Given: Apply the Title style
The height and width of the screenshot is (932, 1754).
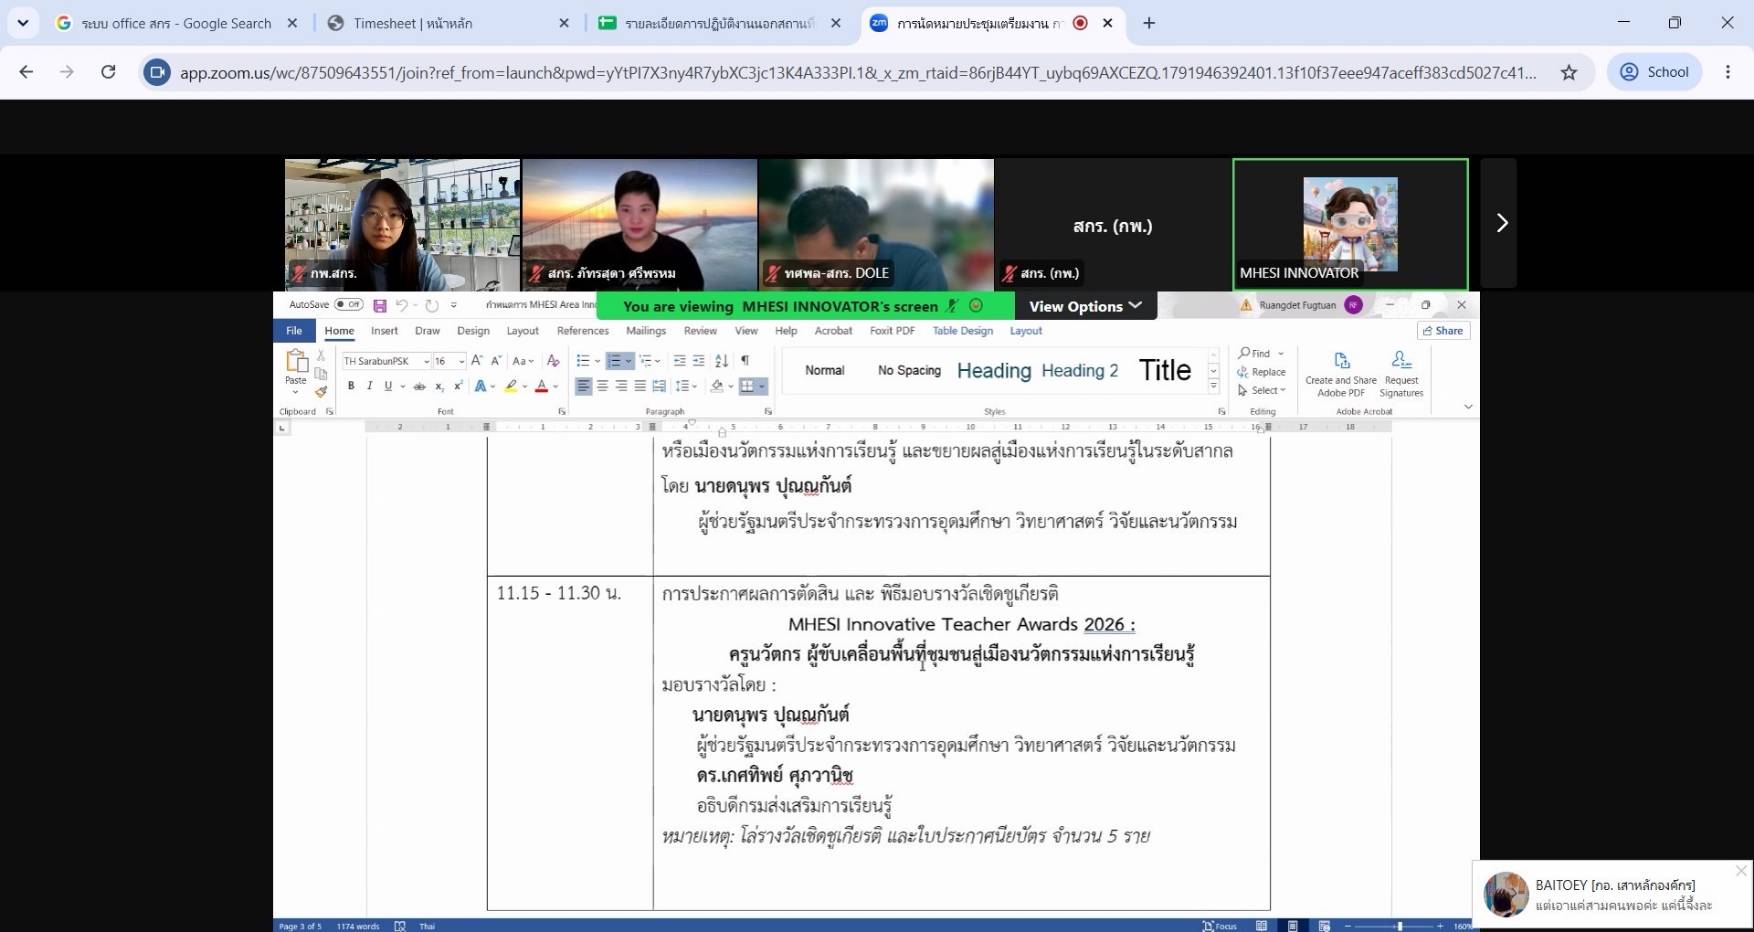Looking at the screenshot, I should pyautogui.click(x=1165, y=371).
